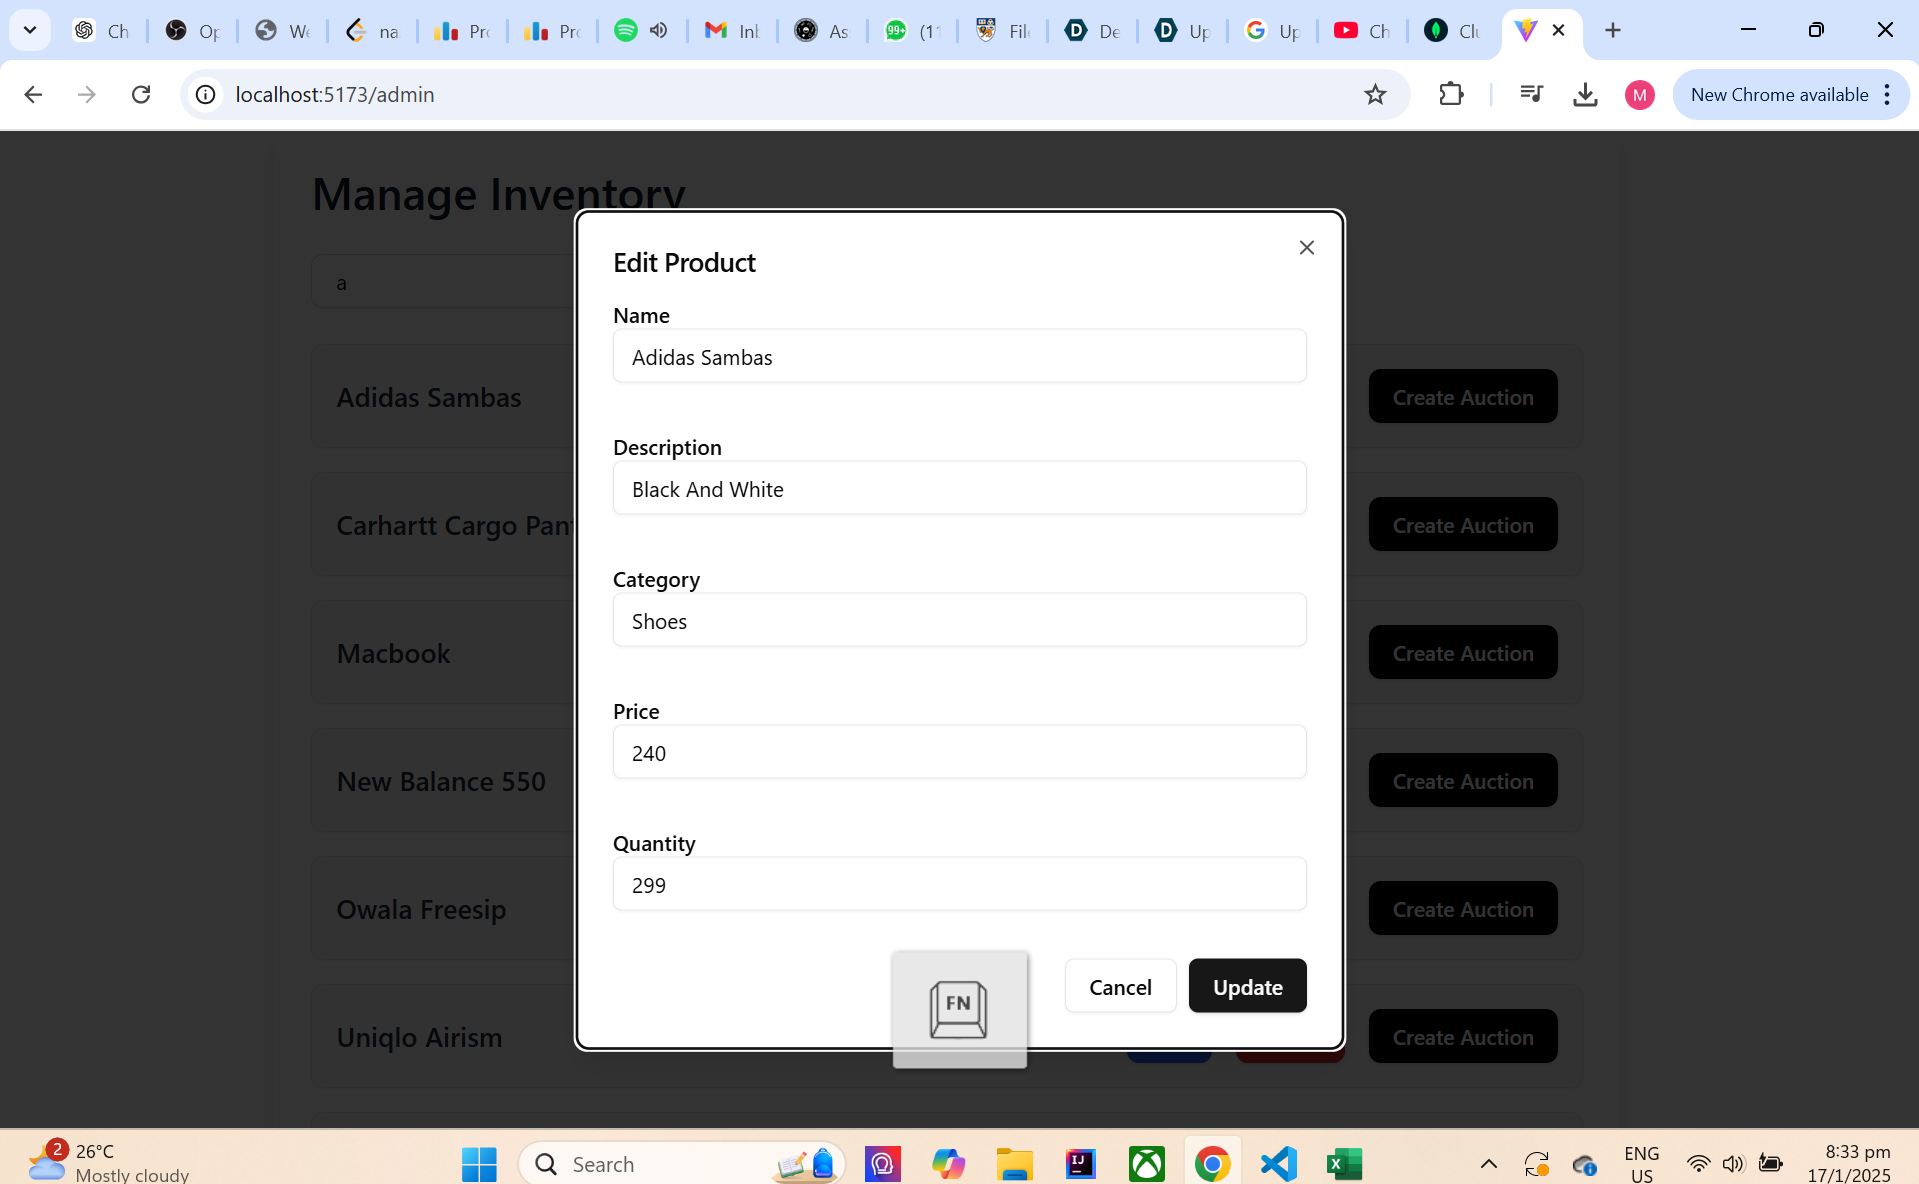
Task: Create Auction for Uniqlo Airism
Action: (x=1462, y=1036)
